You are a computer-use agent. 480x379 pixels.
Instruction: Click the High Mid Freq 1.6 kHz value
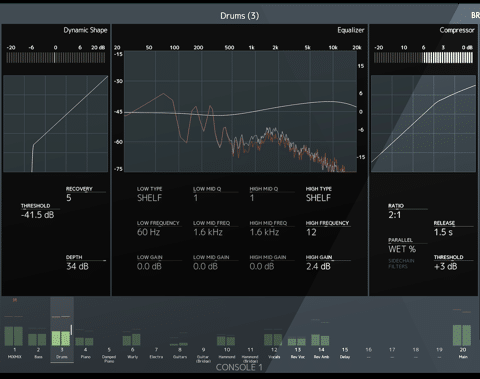(x=264, y=232)
